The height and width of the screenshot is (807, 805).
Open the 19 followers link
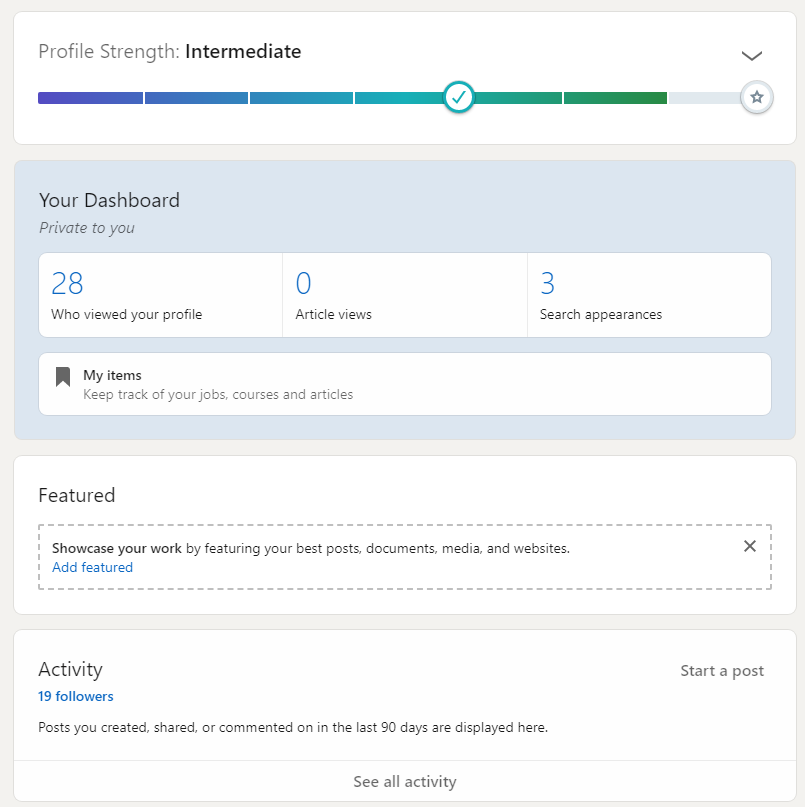75,696
